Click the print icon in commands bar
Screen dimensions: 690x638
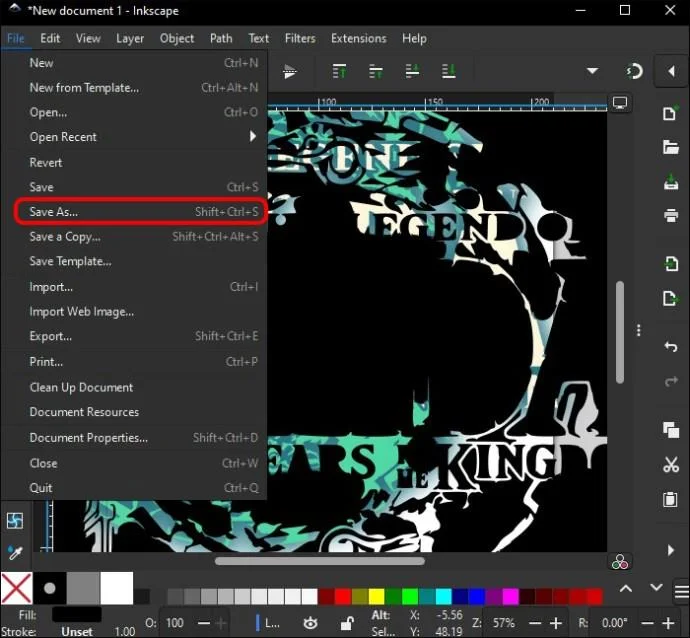click(x=671, y=215)
